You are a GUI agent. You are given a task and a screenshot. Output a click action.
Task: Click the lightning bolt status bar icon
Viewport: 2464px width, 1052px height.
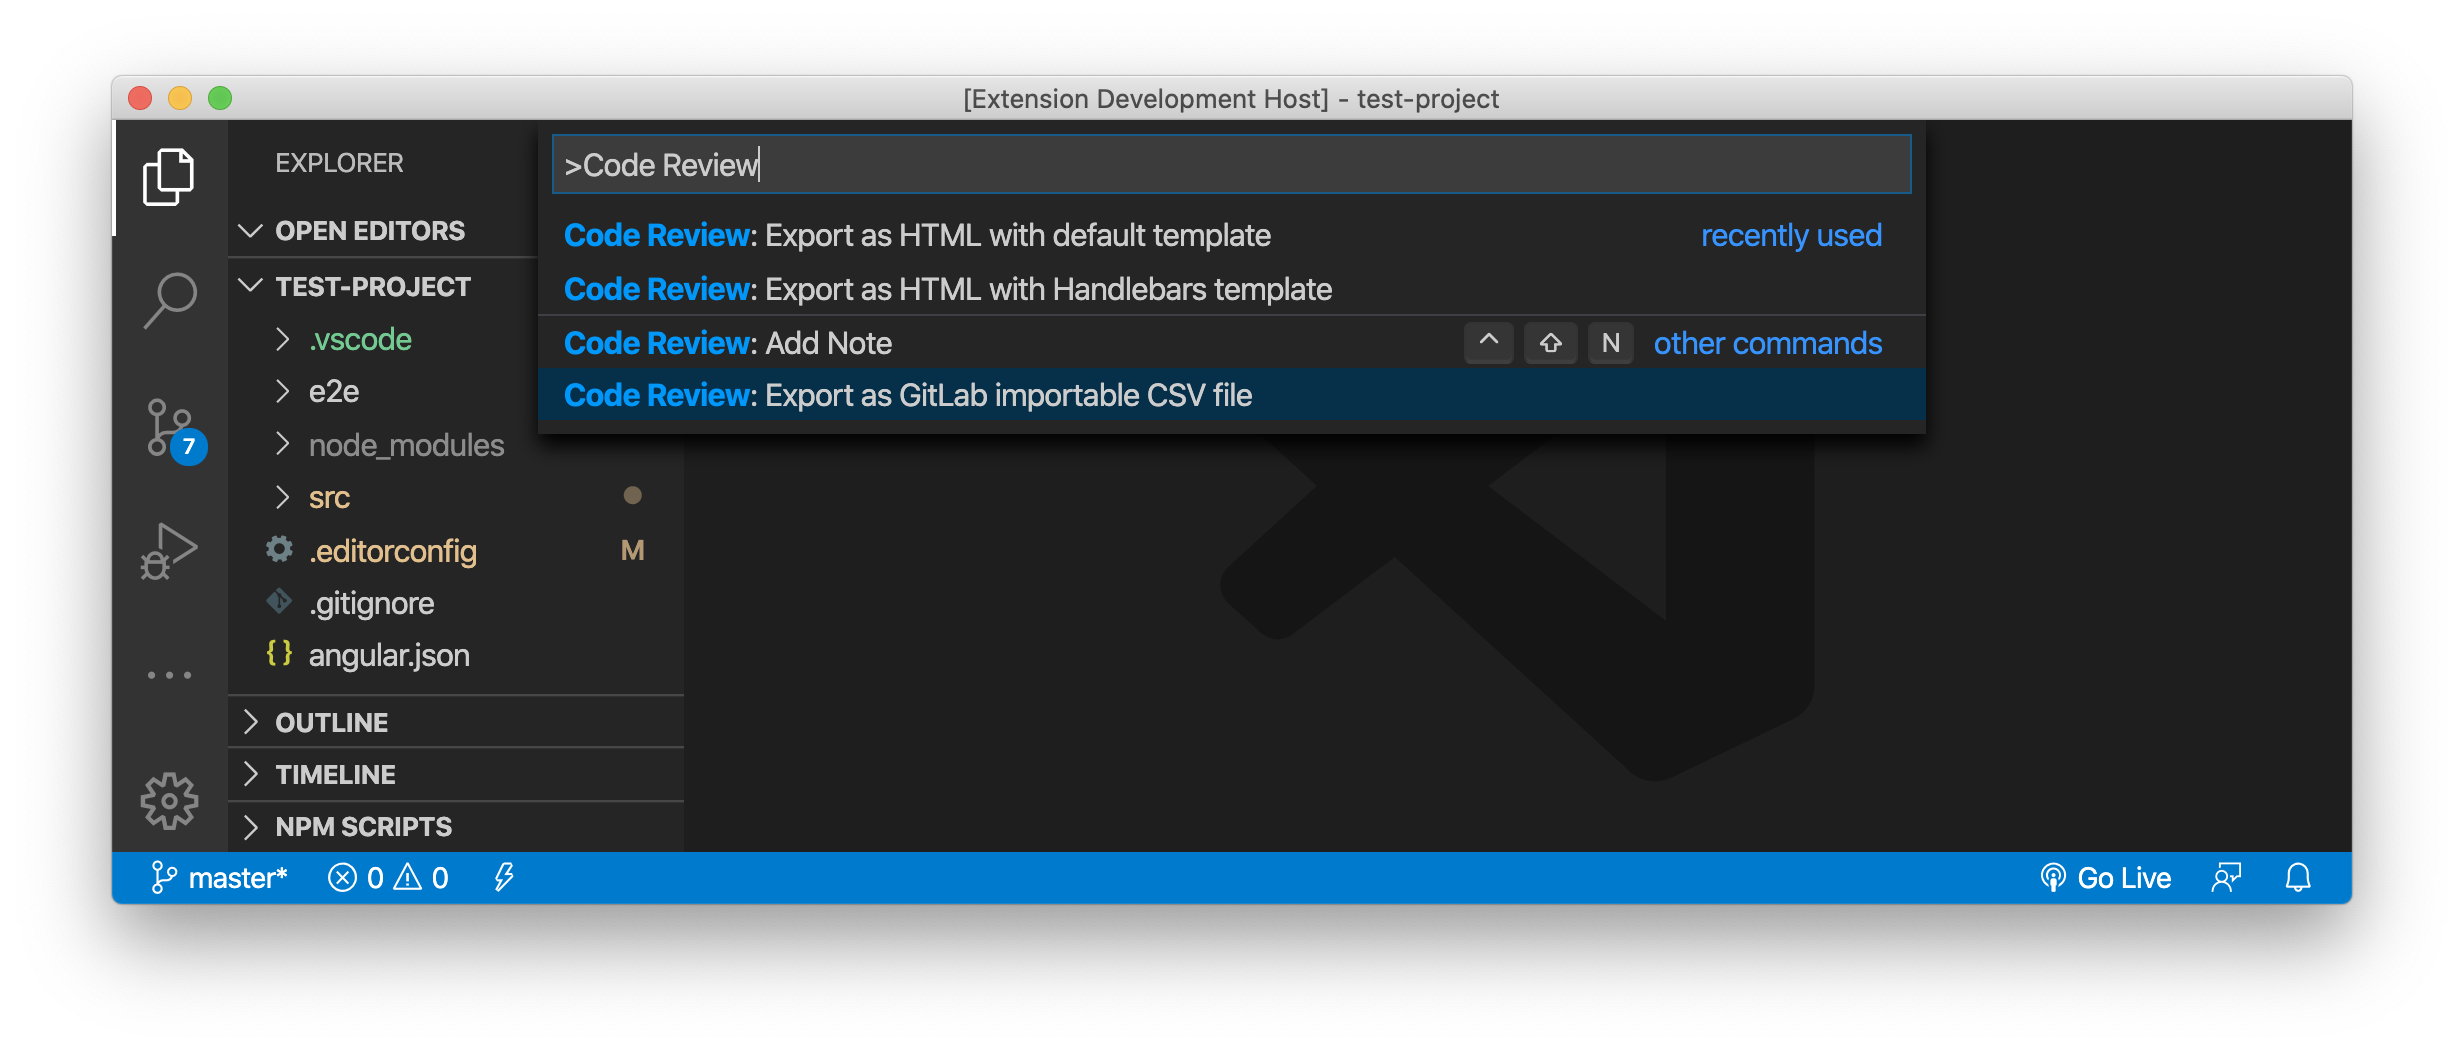[x=504, y=878]
